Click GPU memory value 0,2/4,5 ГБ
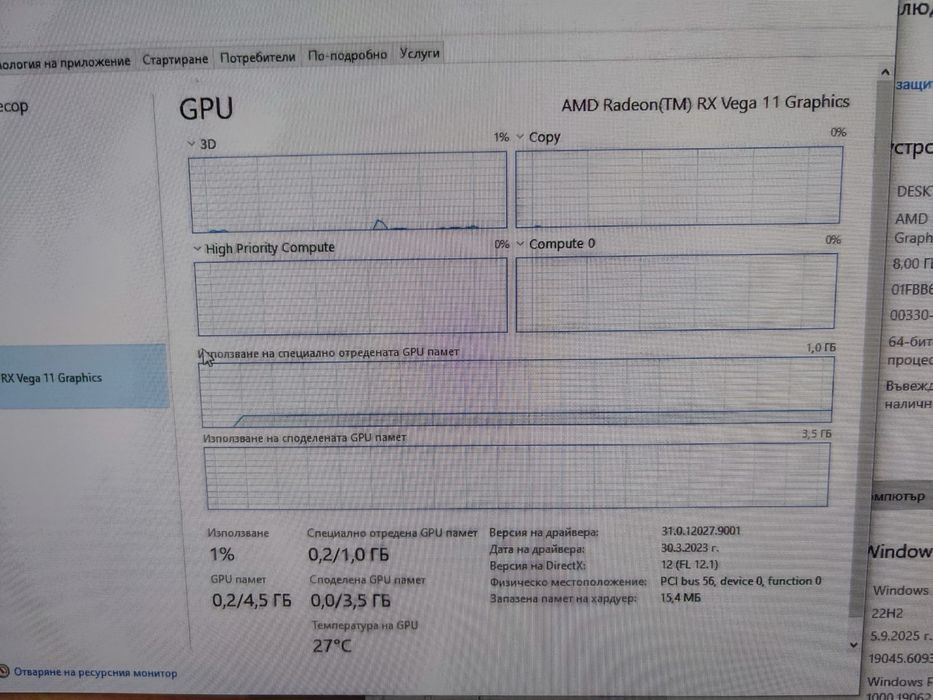The height and width of the screenshot is (700, 933). [x=252, y=601]
